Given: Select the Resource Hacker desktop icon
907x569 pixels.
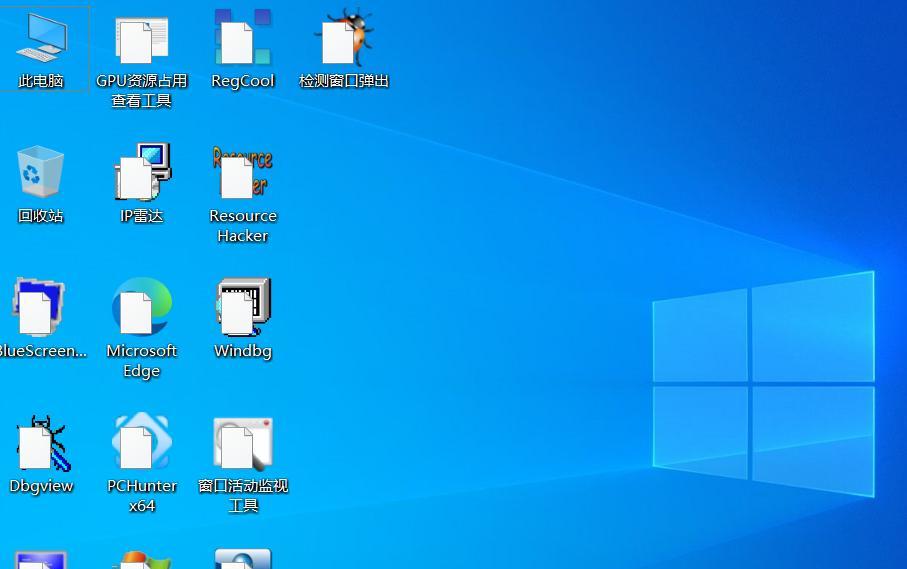Looking at the screenshot, I should point(242,172).
